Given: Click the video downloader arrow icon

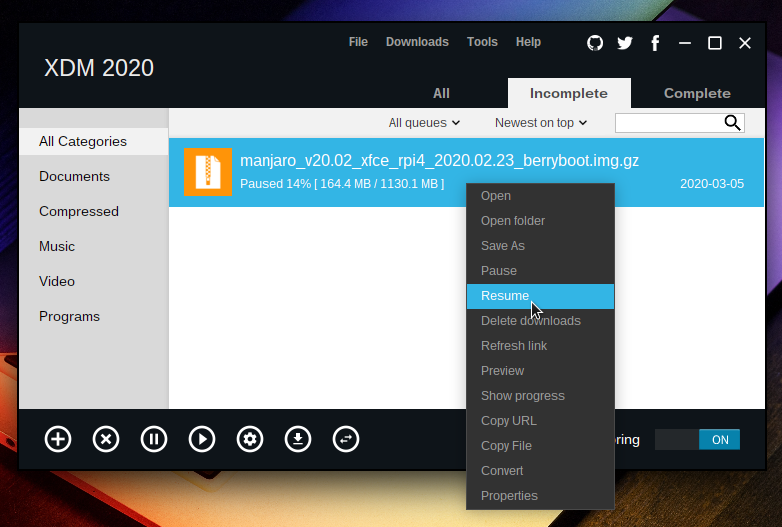Looking at the screenshot, I should click(298, 439).
